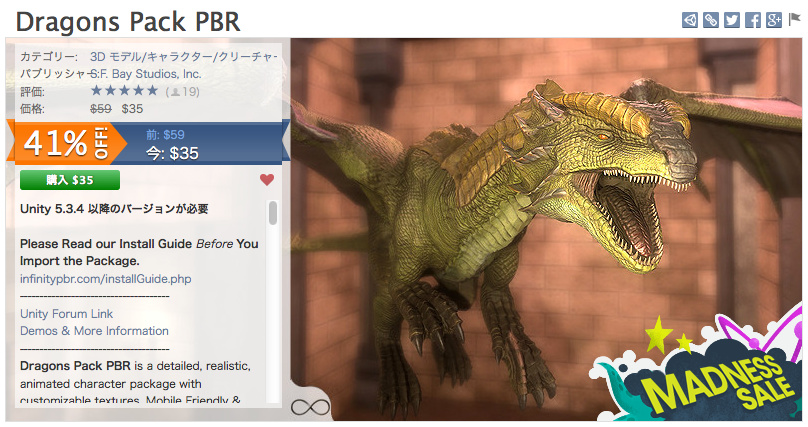
Task: Open in Unity icon at top right
Action: pyautogui.click(x=689, y=20)
